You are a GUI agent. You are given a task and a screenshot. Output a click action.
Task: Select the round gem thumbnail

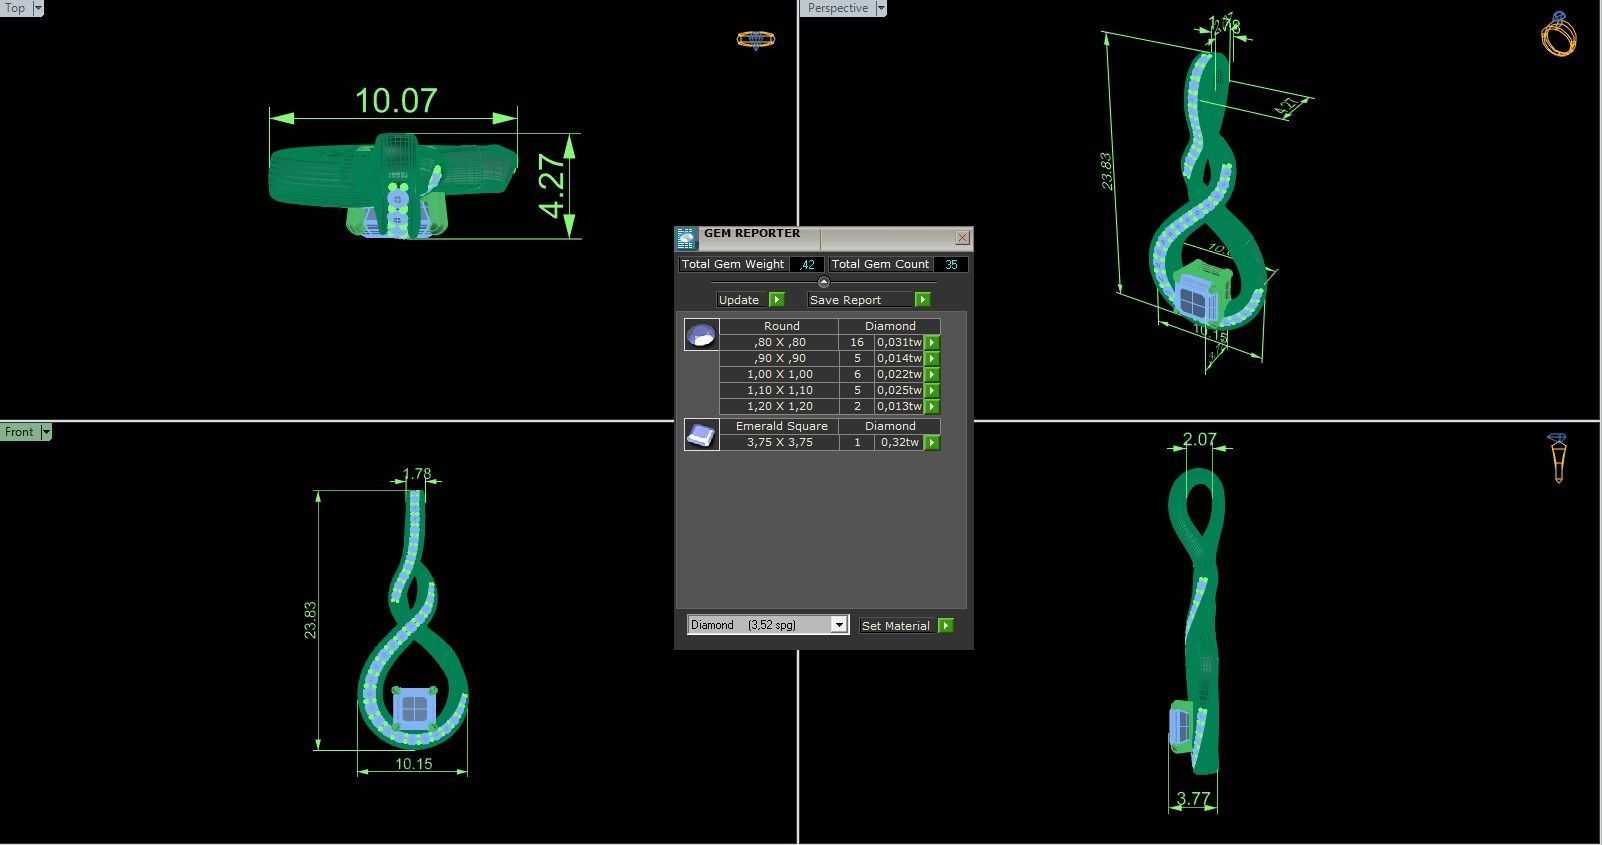click(x=701, y=335)
